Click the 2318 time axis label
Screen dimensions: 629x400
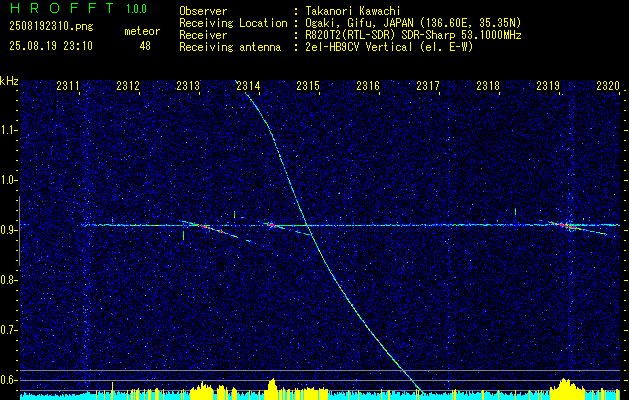(x=488, y=85)
